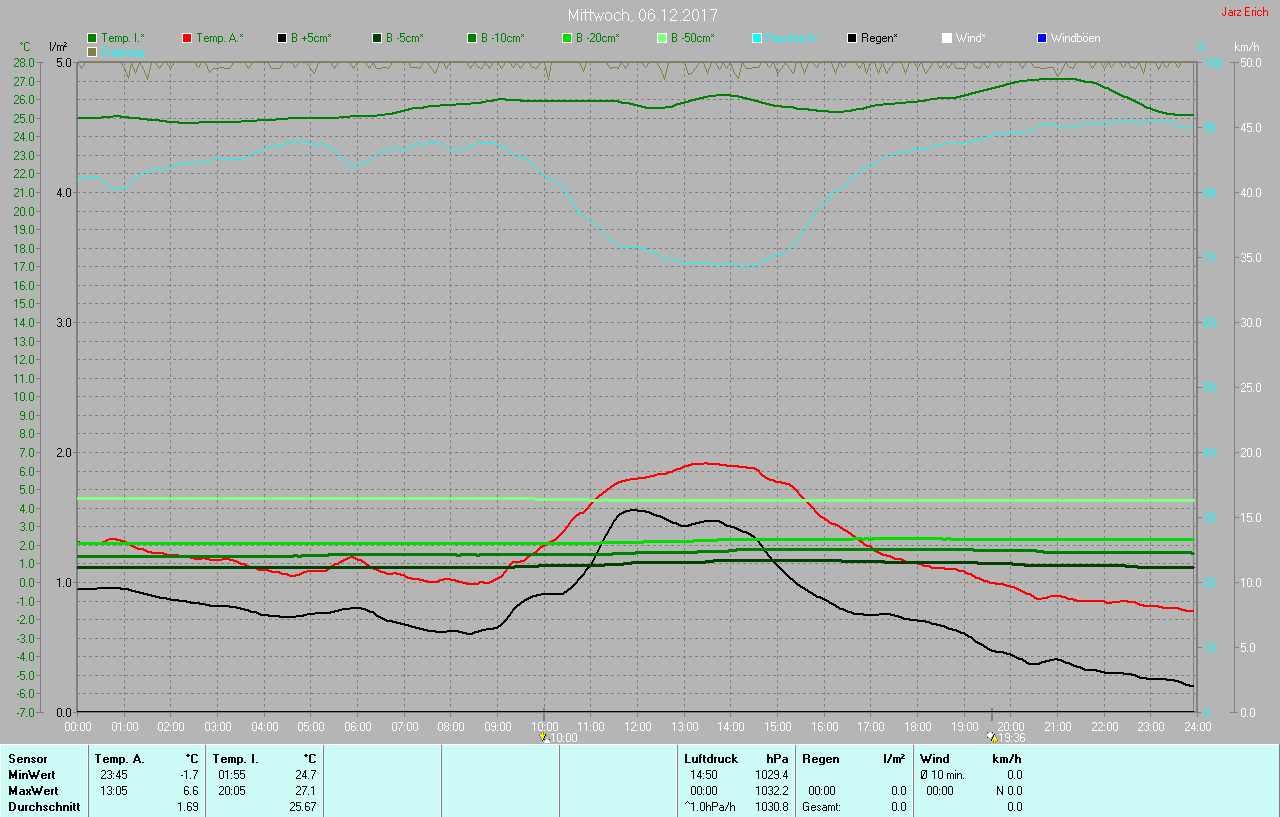
Task: Click the B +5cm* legend label
Action: point(311,38)
